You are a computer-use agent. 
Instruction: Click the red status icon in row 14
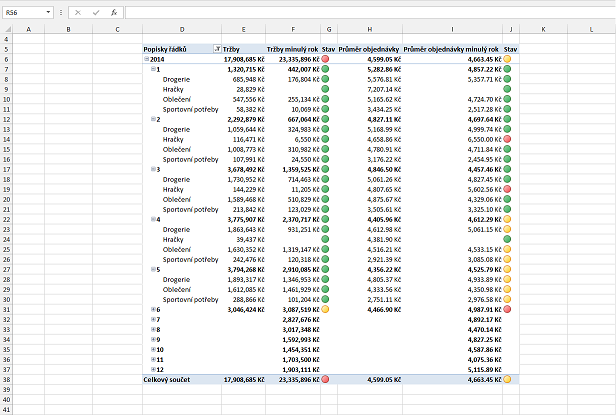click(x=507, y=139)
